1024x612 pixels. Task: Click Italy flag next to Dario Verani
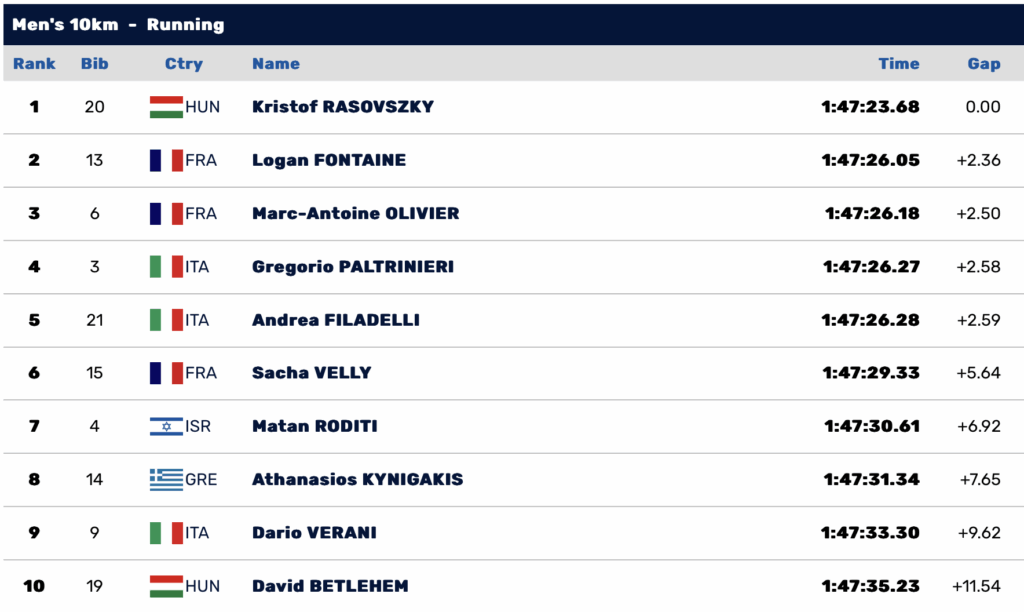pyautogui.click(x=166, y=532)
